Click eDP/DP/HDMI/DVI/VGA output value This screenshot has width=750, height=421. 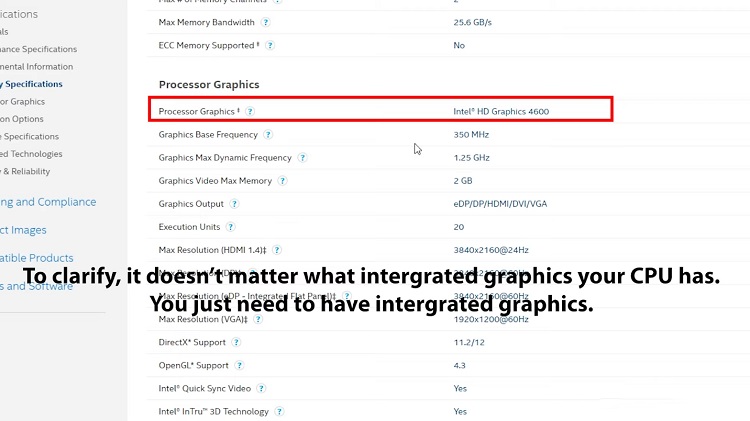click(500, 204)
